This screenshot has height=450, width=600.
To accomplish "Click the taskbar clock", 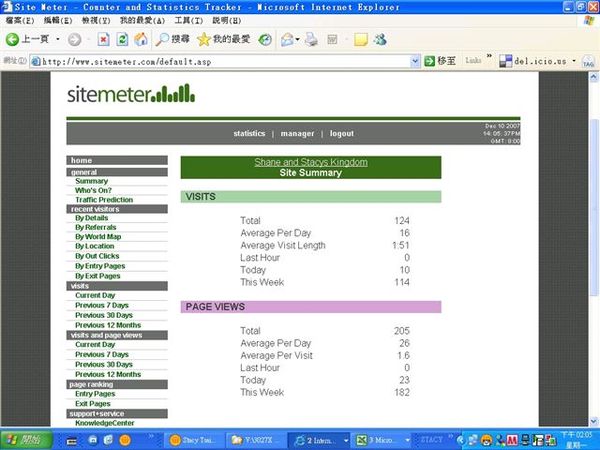I will [x=576, y=440].
